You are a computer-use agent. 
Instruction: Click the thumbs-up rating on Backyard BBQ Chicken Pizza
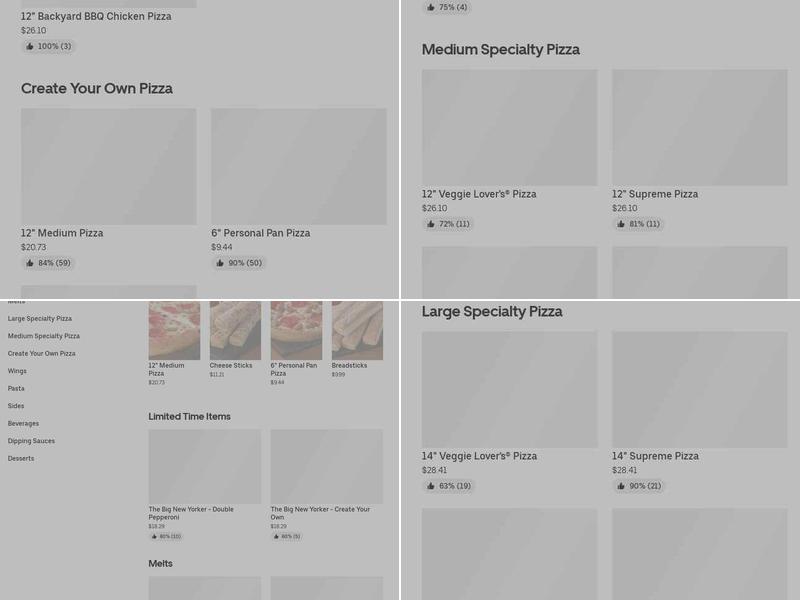47,46
